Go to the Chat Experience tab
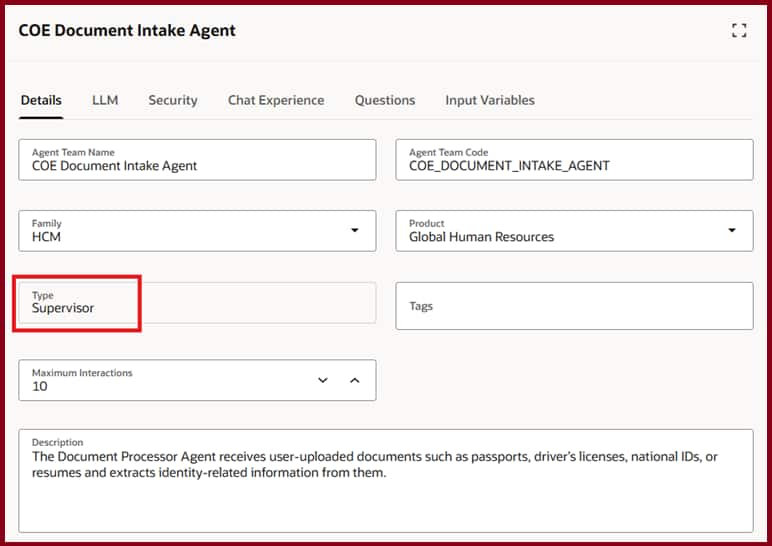 pyautogui.click(x=276, y=100)
